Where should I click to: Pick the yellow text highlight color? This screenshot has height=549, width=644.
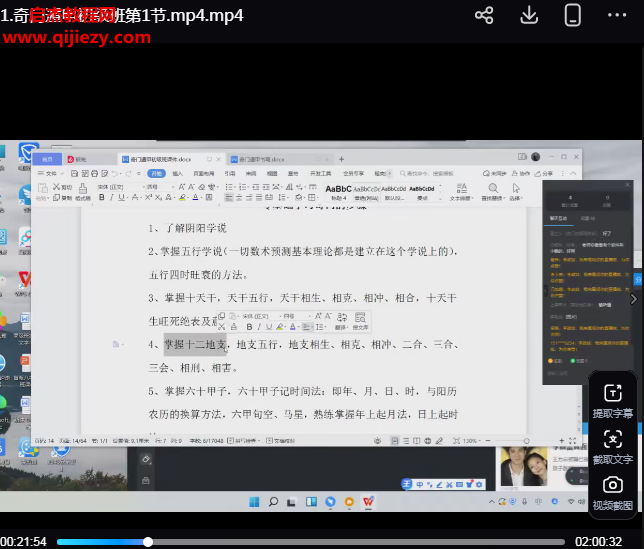click(x=182, y=198)
